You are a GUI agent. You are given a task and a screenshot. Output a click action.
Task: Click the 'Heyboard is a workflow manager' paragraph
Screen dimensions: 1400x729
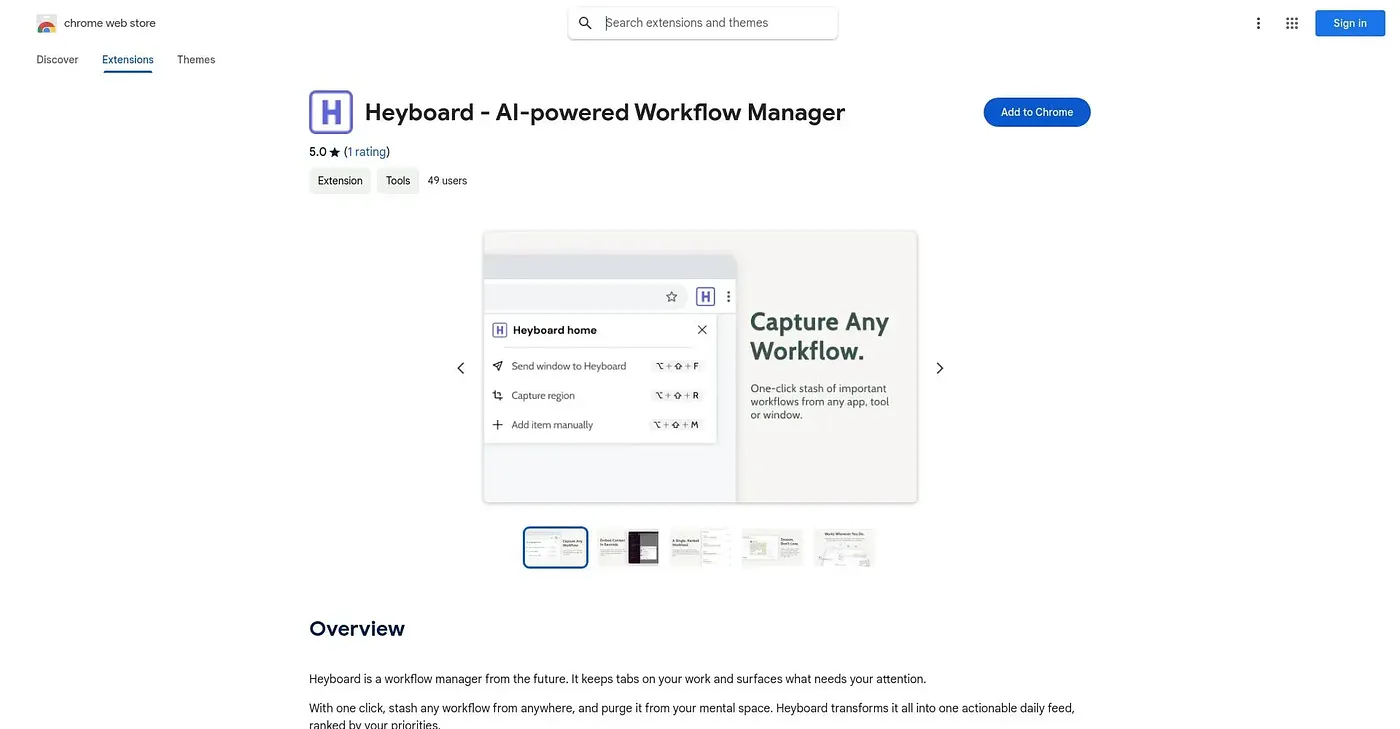click(618, 679)
